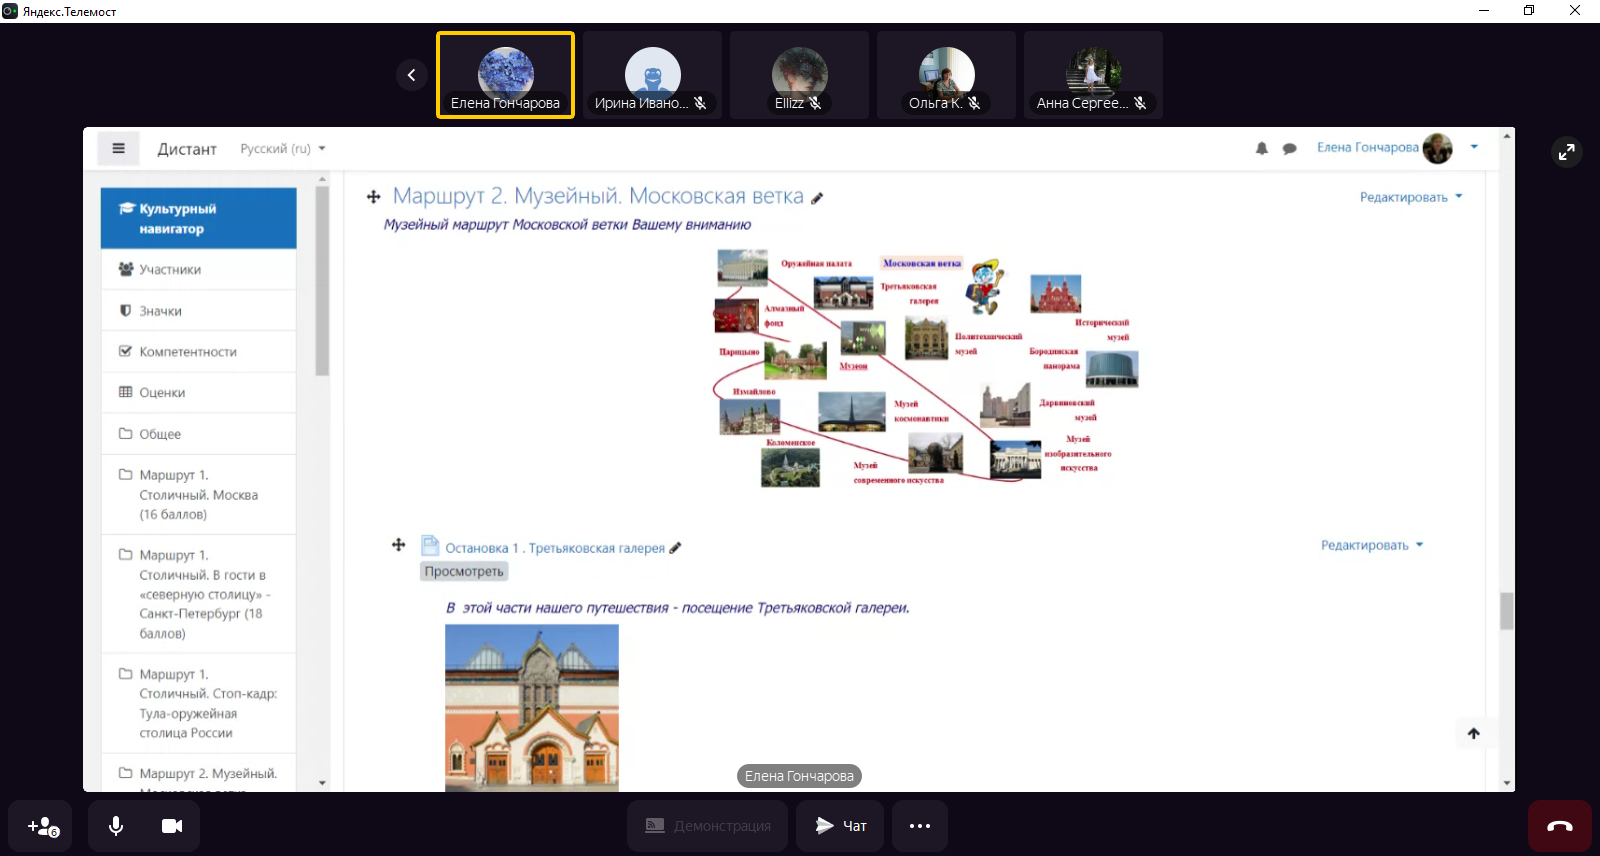The image size is (1600, 856).
Task: Expand shared screen to fullscreen
Action: [x=1566, y=152]
